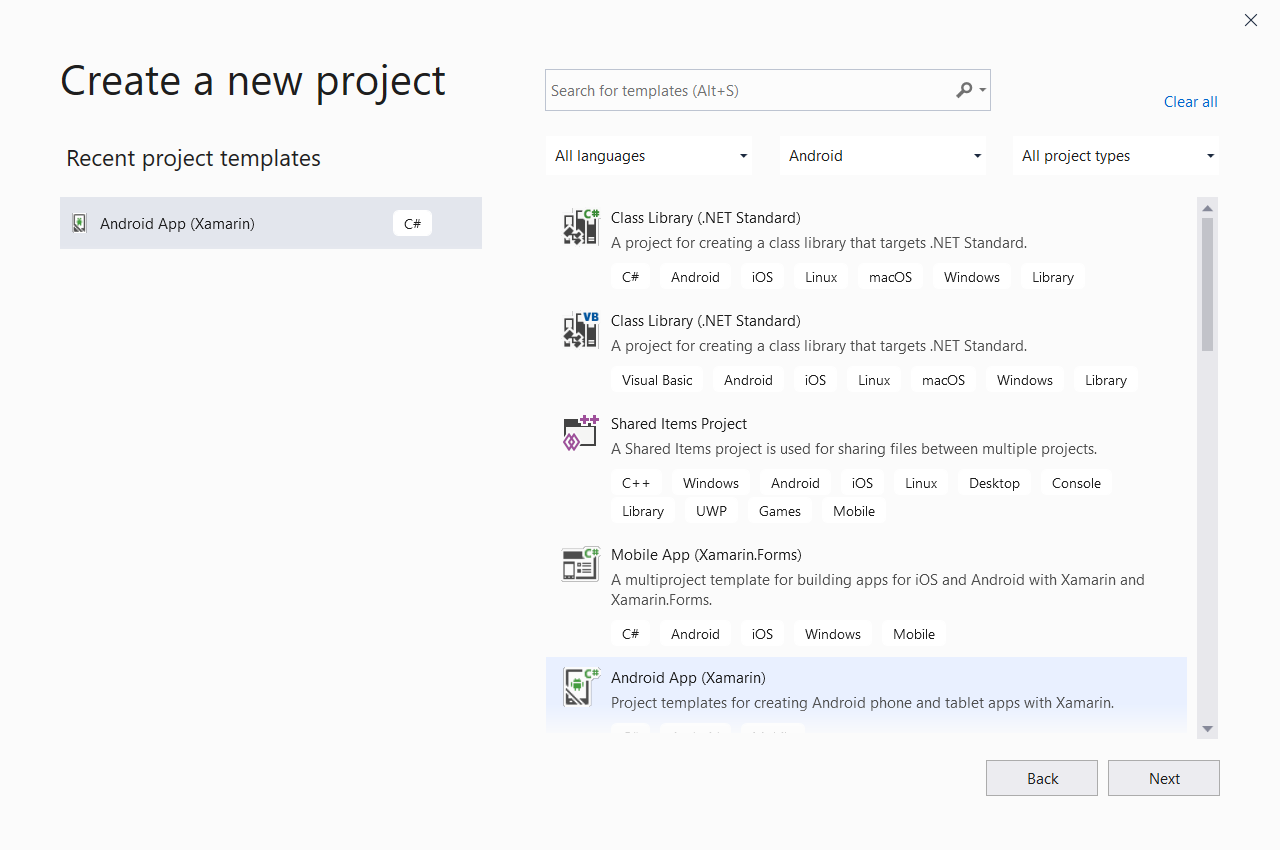Screen dimensions: 1280x850
Task: Click the Games tag
Action: (780, 511)
